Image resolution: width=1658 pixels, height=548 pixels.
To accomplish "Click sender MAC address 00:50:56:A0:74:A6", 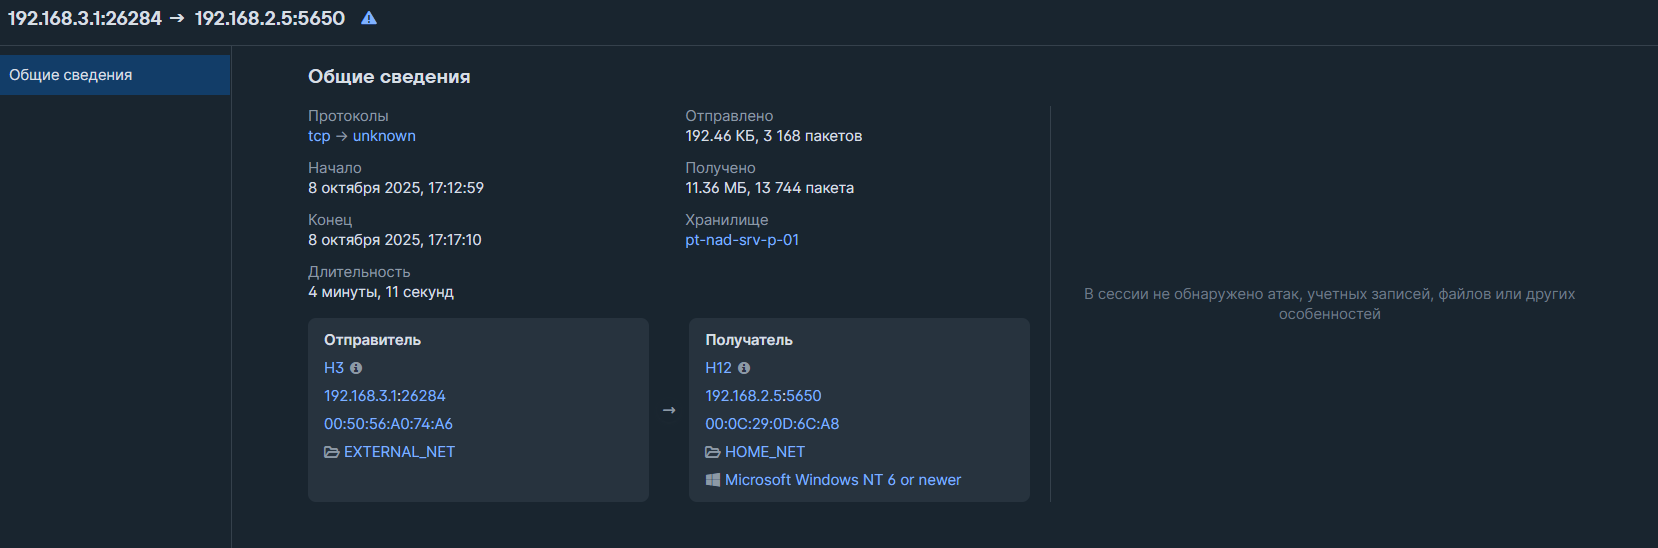I will 388,424.
